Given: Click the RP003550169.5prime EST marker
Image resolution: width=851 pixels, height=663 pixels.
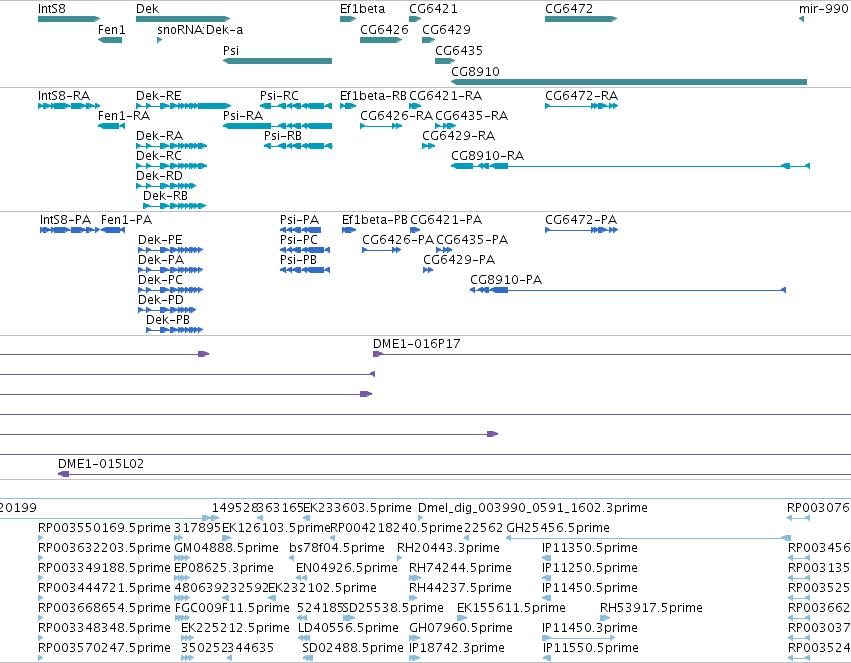Looking at the screenshot, I should 40,538.
